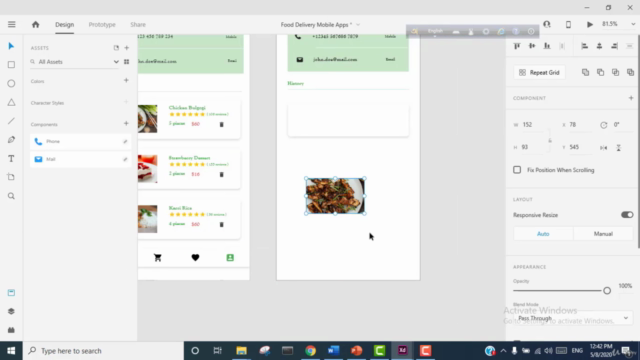Align selection to horizontal center
This screenshot has width=640, height=360.
coord(599,46)
